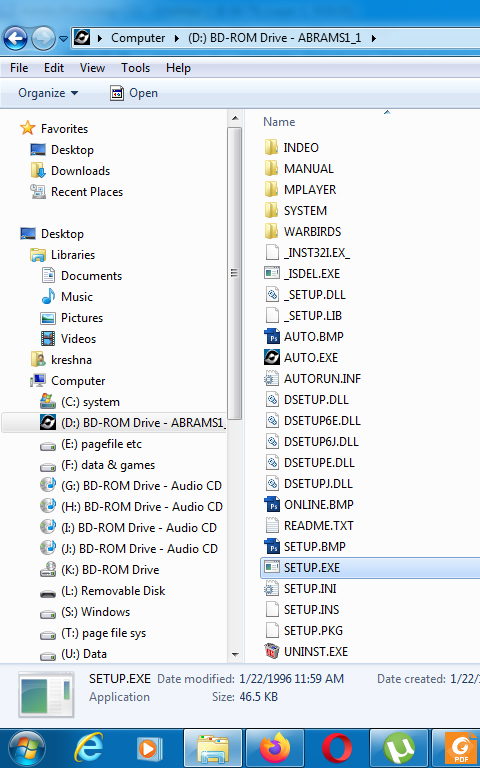
Task: Select the _ISDEL.EXE application icon
Action: 271,273
